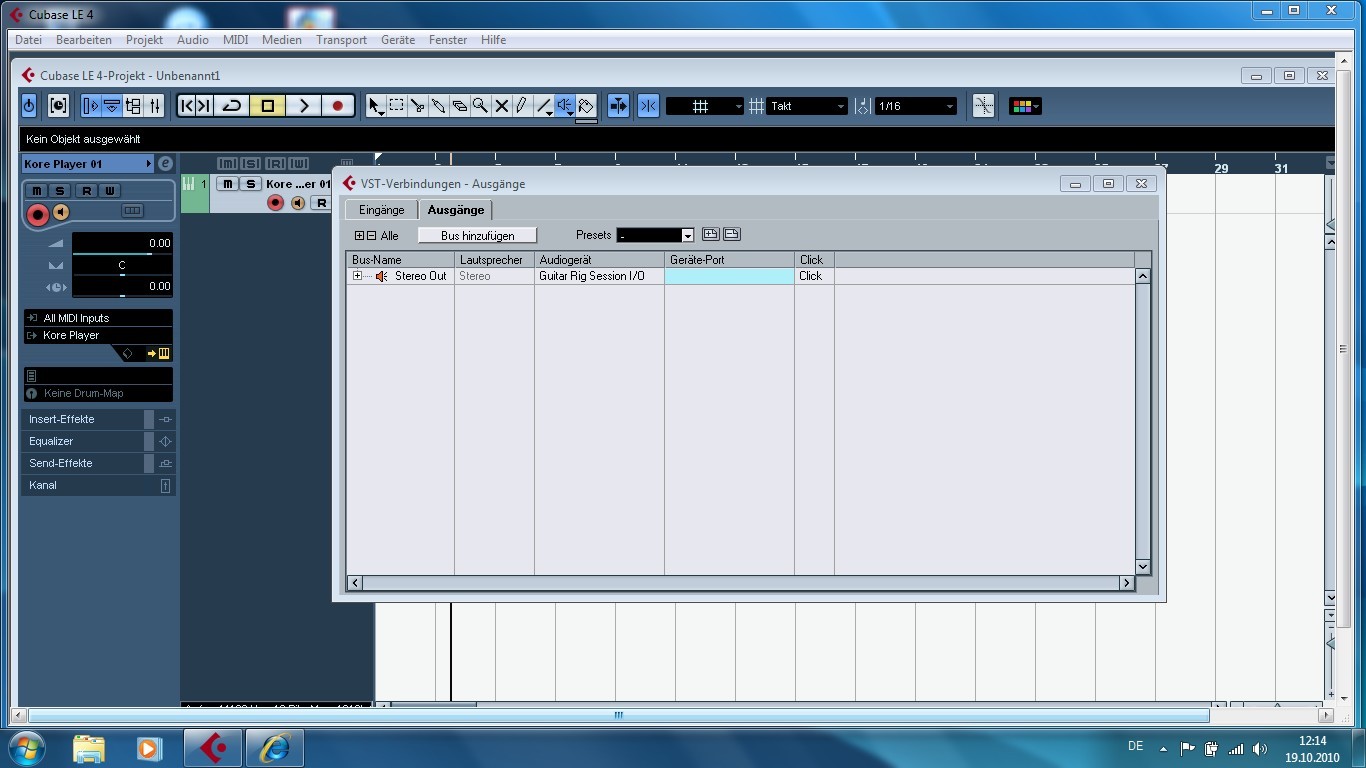This screenshot has height=768, width=1366.
Task: Toggle inspector Write automation W button
Action: pyautogui.click(x=110, y=191)
